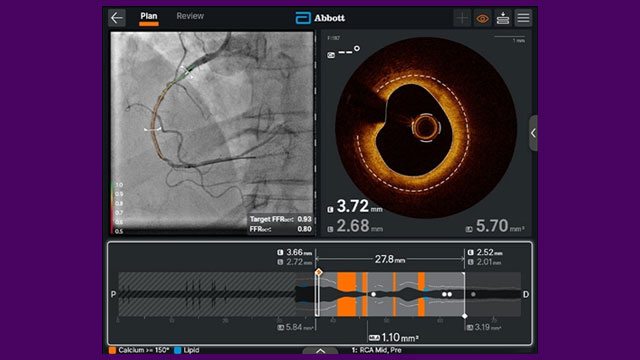Select the crosshair add tool icon
Viewport: 640px width, 360px height.
point(462,18)
